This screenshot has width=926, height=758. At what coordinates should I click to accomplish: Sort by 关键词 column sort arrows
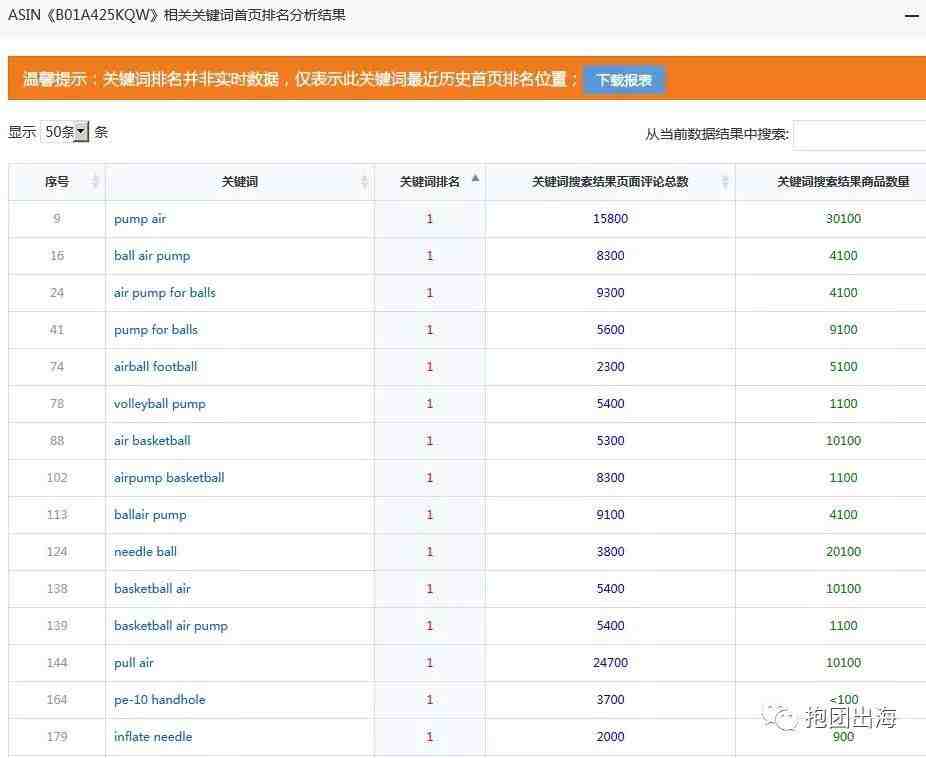[x=364, y=181]
